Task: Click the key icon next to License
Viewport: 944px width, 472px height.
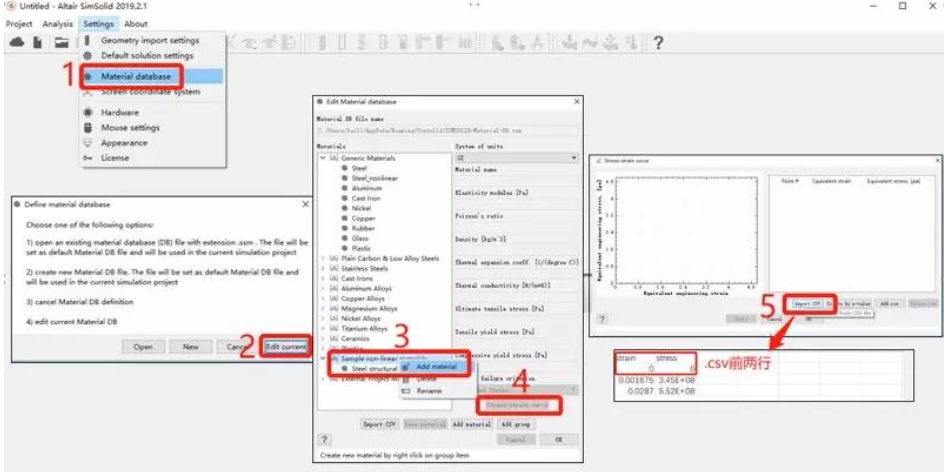Action: [89, 158]
